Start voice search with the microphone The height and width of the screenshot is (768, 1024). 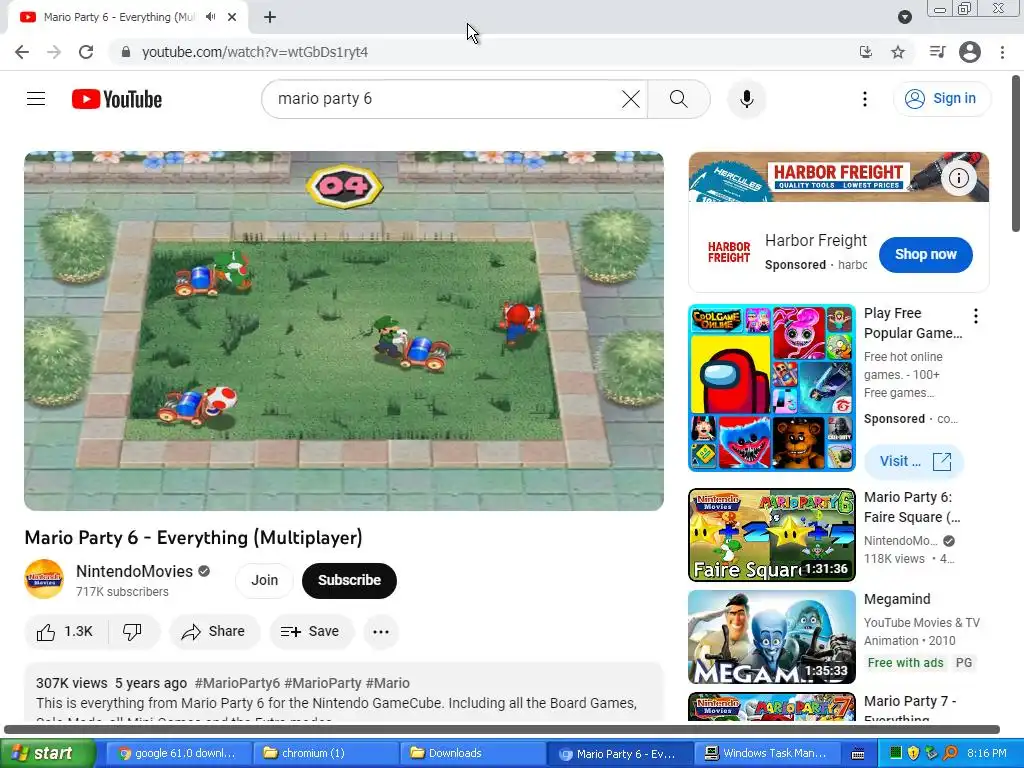pos(746,99)
